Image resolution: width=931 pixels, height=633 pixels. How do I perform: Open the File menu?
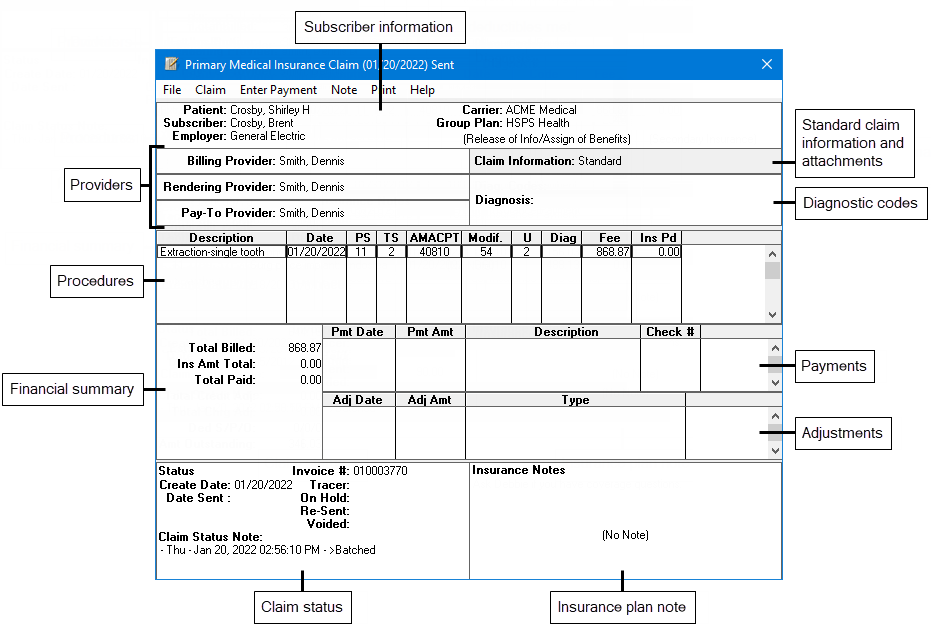171,89
